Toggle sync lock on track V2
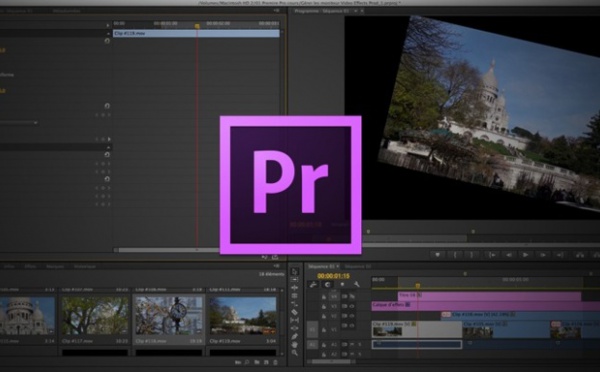The width and height of the screenshot is (600, 372). [344, 316]
